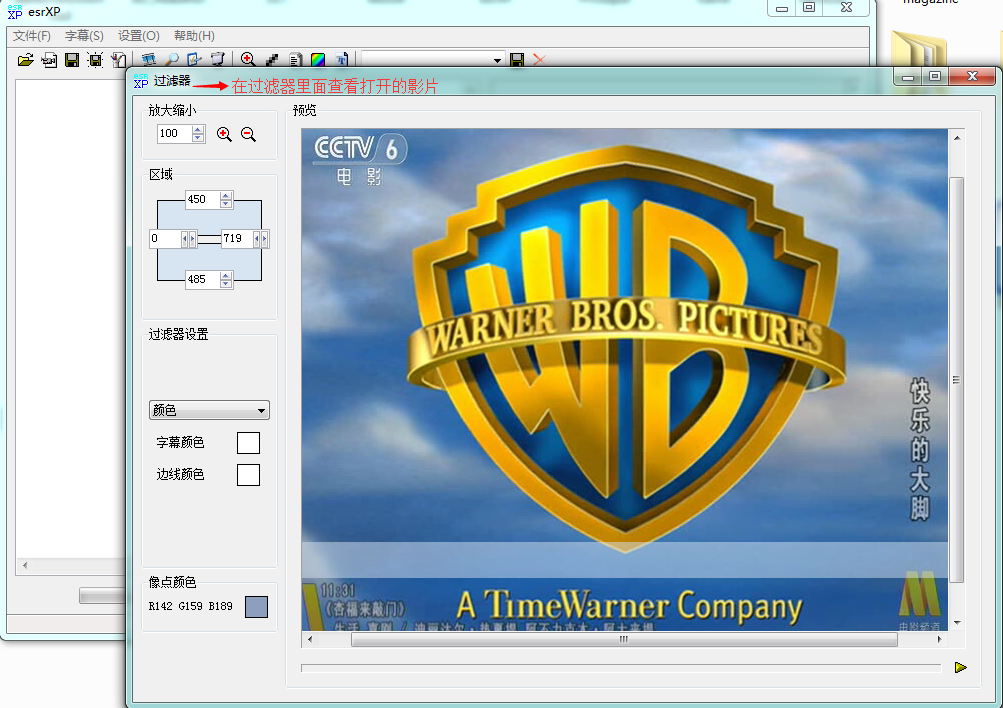Click the open folder icon in esrXP toolbar
1003x708 pixels.
tap(26, 60)
